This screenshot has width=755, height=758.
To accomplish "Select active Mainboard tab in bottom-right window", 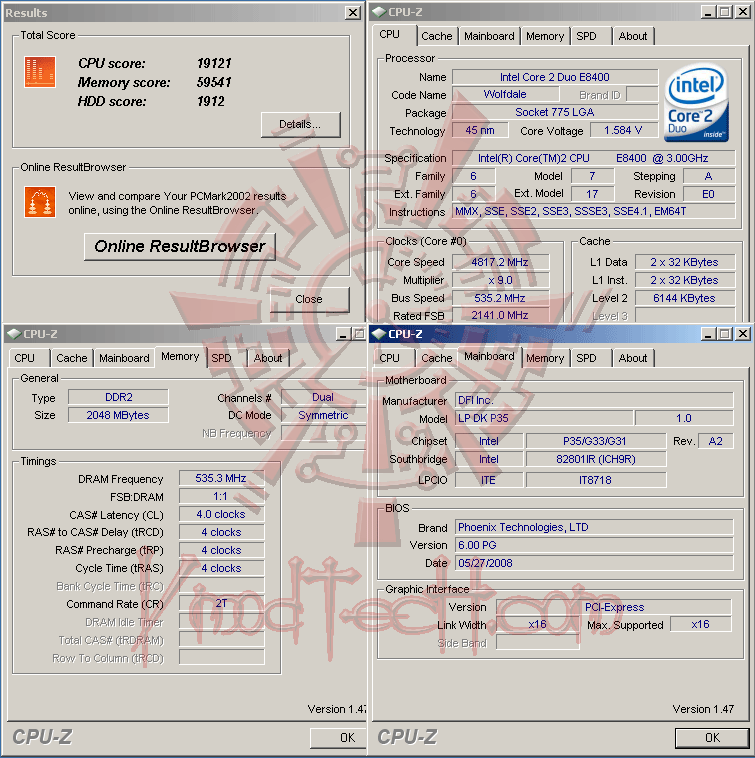I will [x=489, y=357].
